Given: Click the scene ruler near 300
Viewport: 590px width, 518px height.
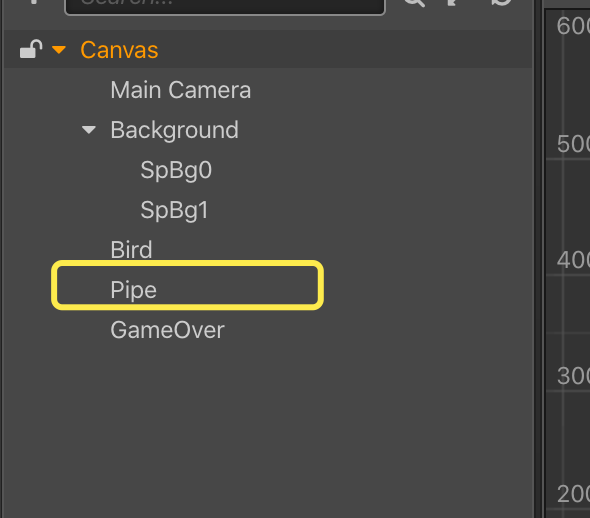Looking at the screenshot, I should point(573,375).
